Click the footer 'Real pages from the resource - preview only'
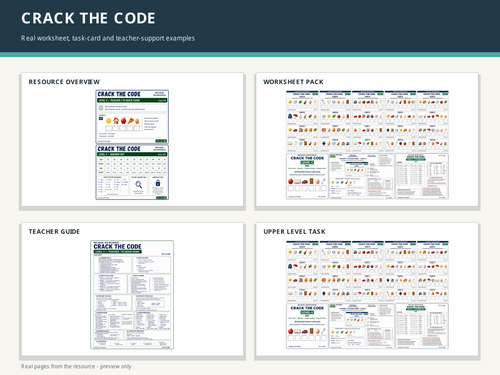Image resolution: width=500 pixels, height=375 pixels. coord(76,366)
